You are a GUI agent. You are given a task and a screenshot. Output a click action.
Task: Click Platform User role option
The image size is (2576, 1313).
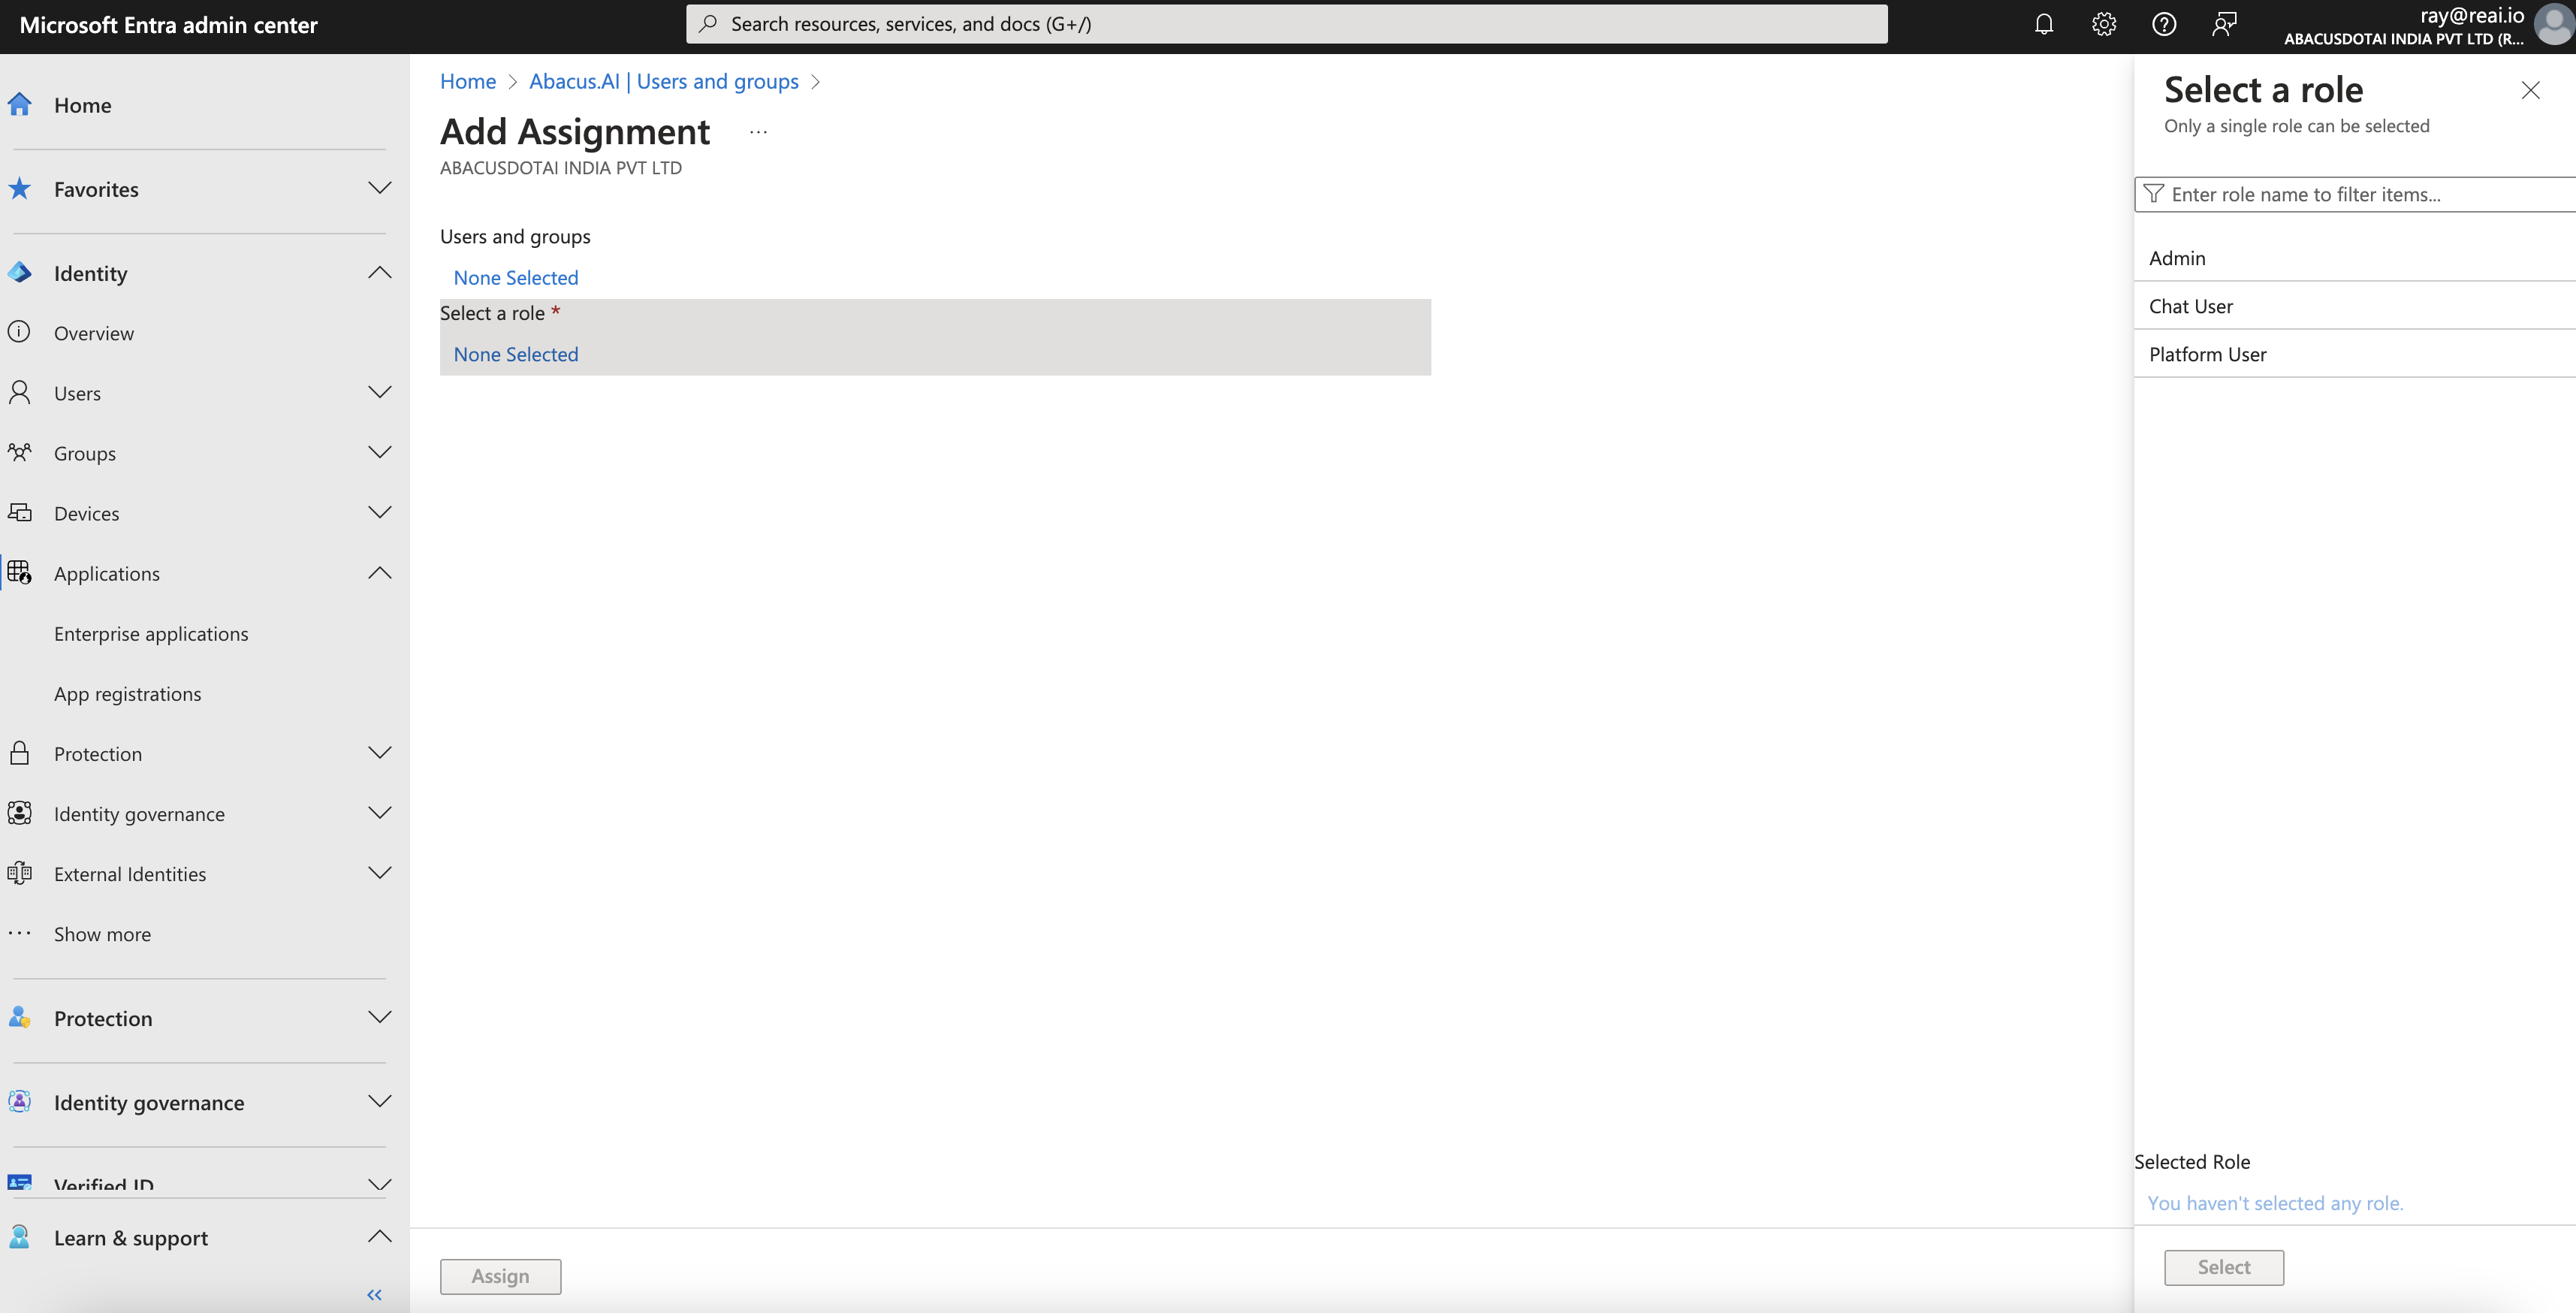2208,353
